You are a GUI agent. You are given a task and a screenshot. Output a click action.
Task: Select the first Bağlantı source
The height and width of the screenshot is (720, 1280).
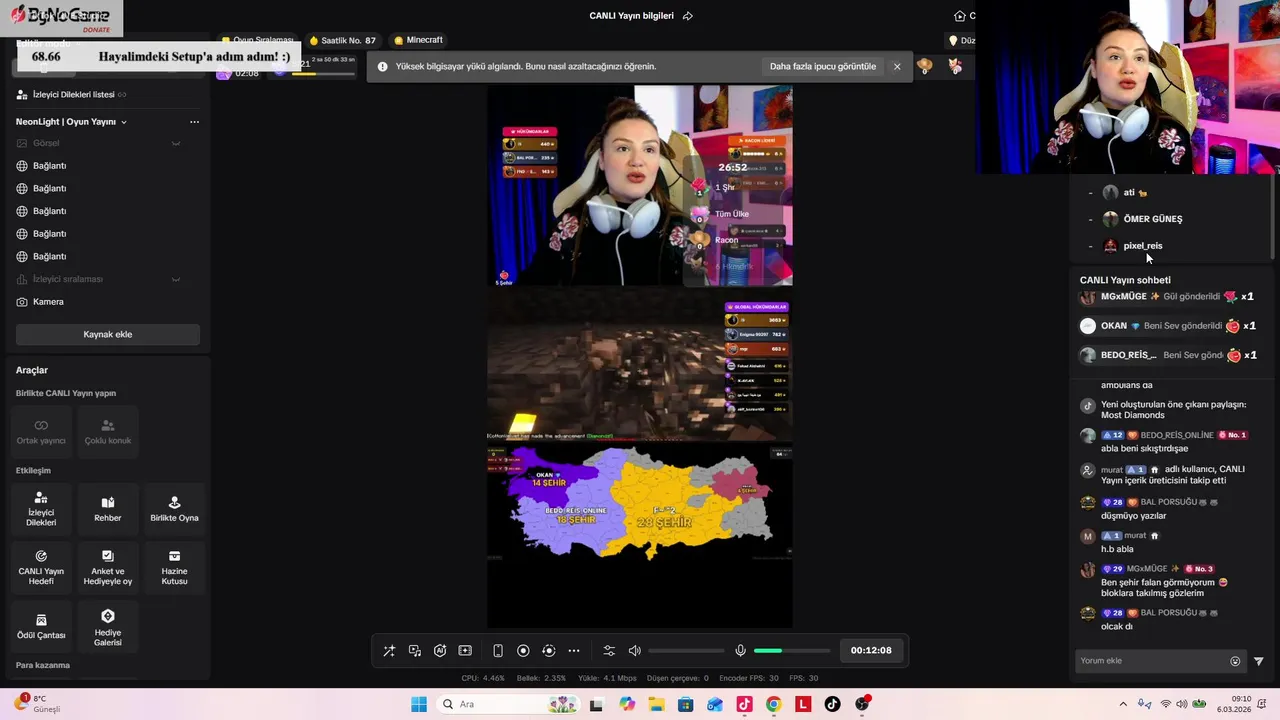pos(107,166)
